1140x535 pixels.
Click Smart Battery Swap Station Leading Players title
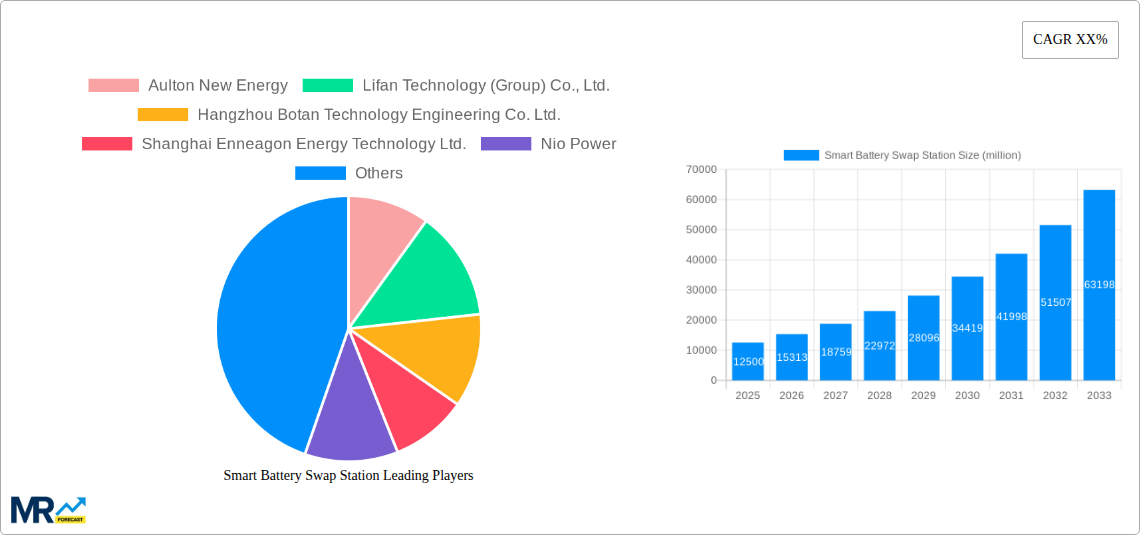(x=348, y=475)
